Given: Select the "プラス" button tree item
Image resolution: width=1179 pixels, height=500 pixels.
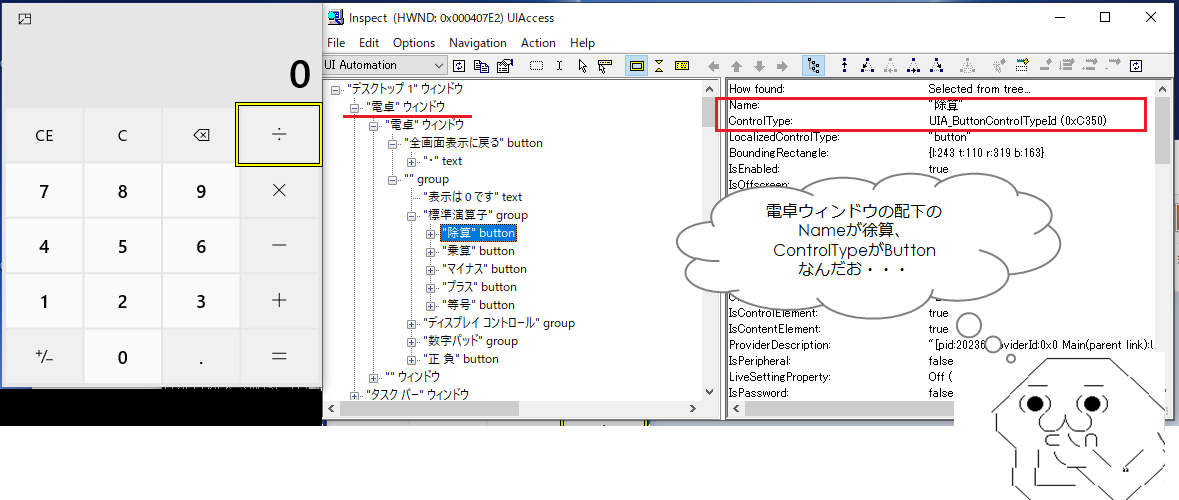Looking at the screenshot, I should pyautogui.click(x=478, y=287).
